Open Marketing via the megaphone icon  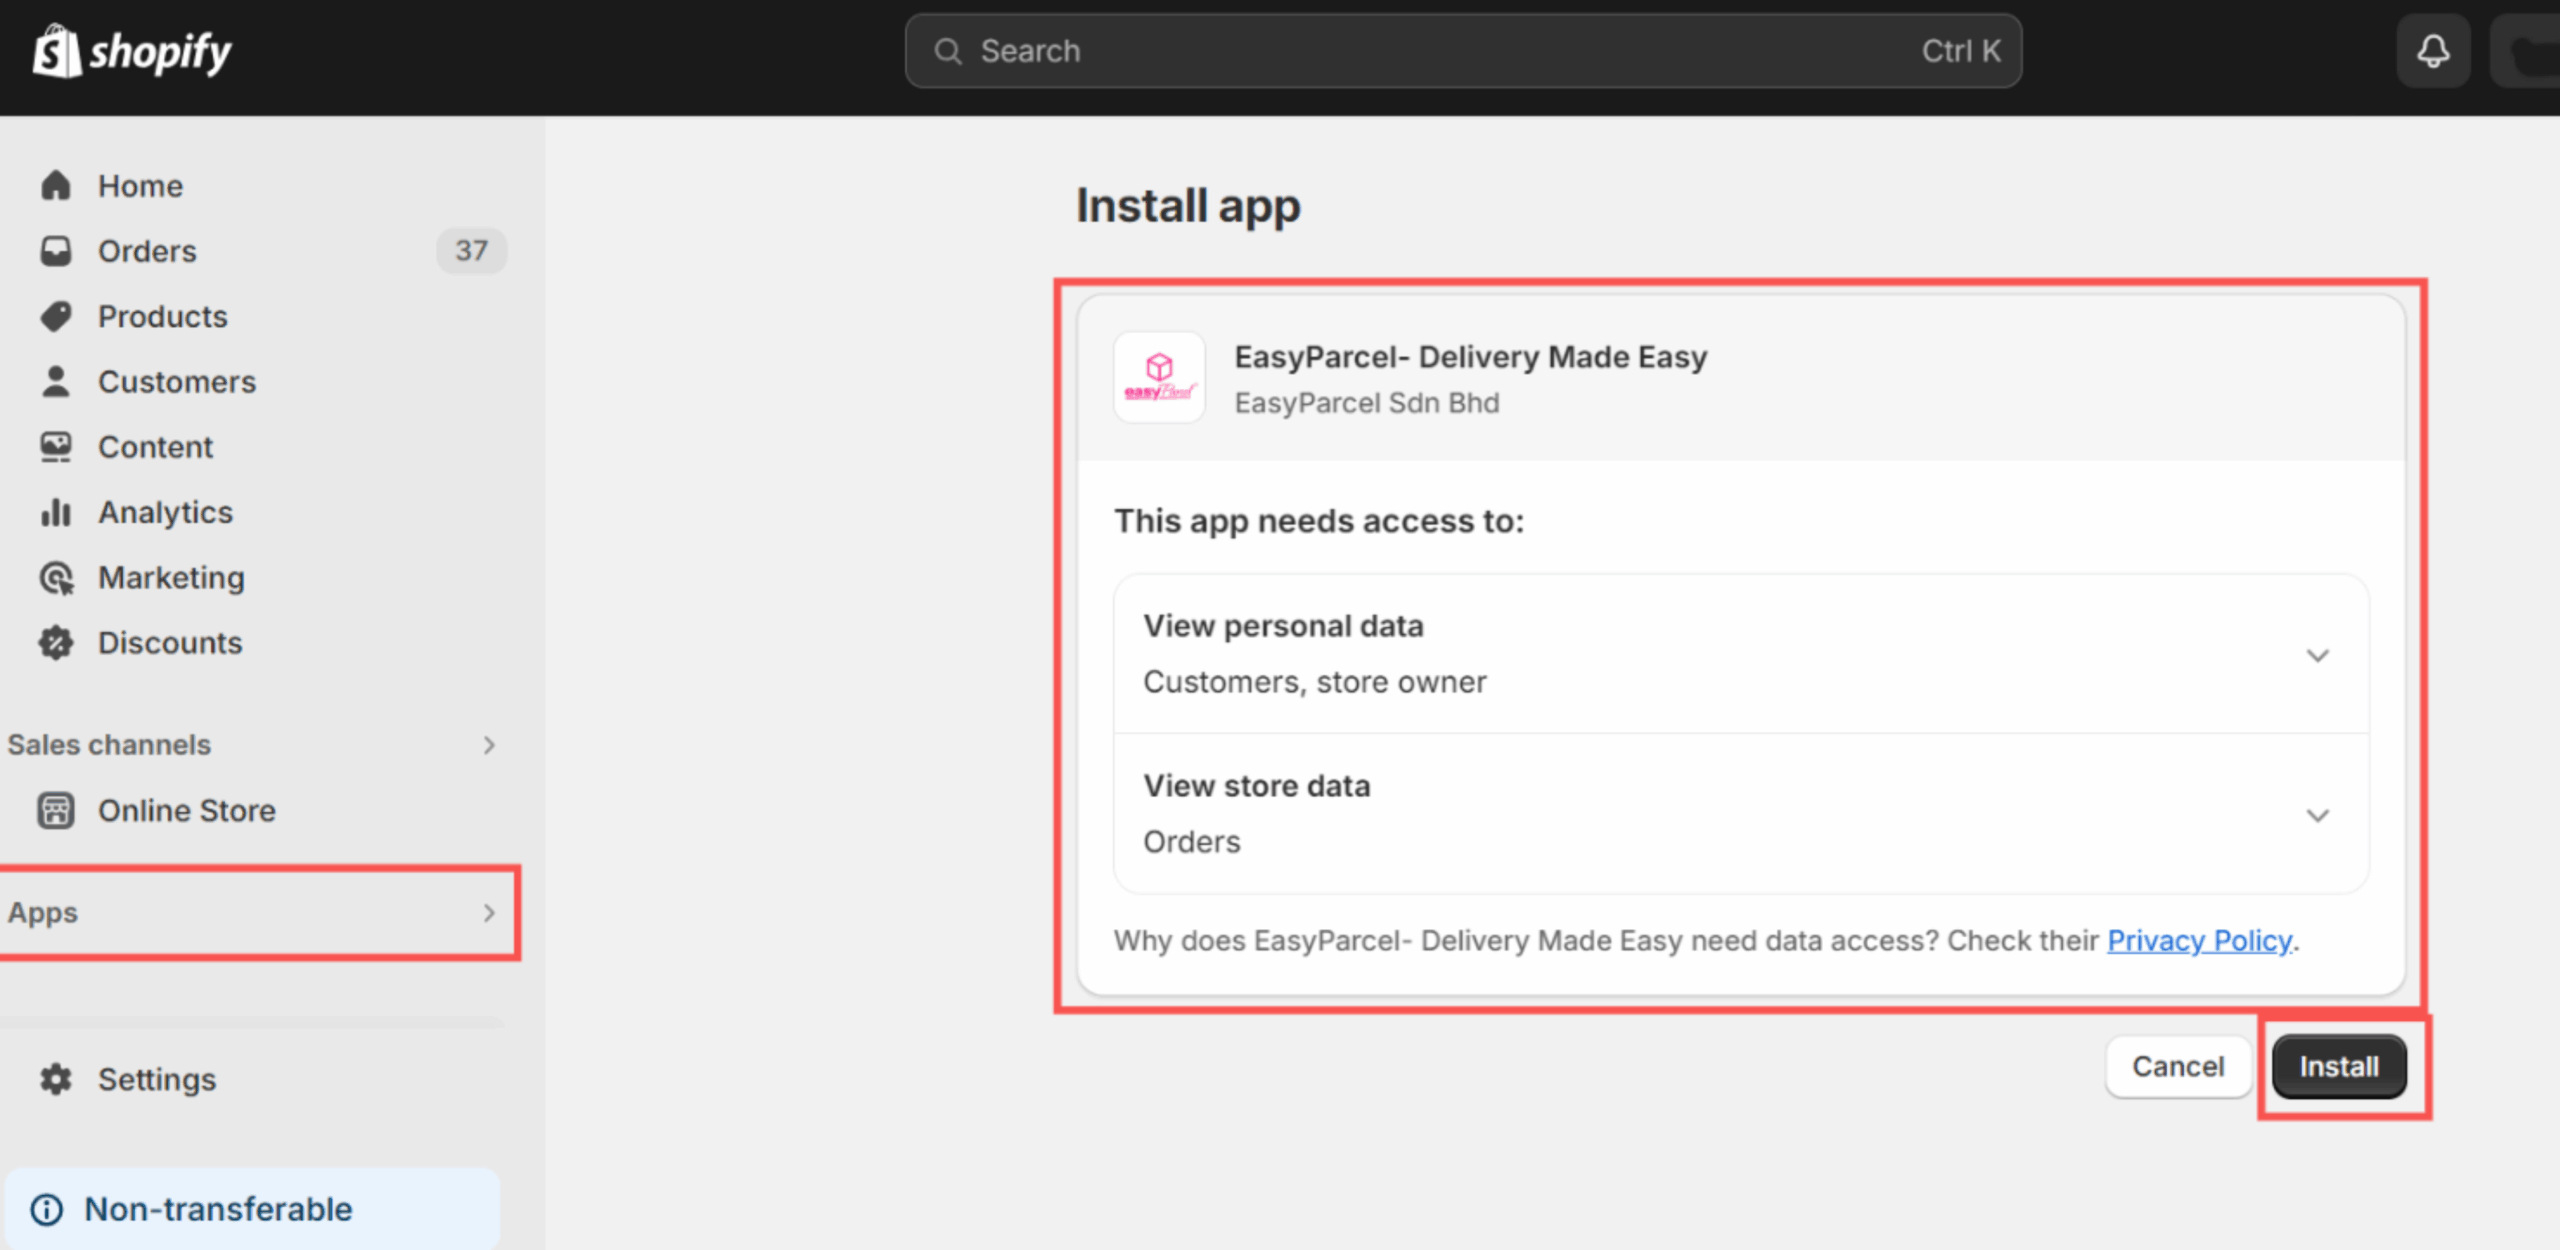(55, 577)
